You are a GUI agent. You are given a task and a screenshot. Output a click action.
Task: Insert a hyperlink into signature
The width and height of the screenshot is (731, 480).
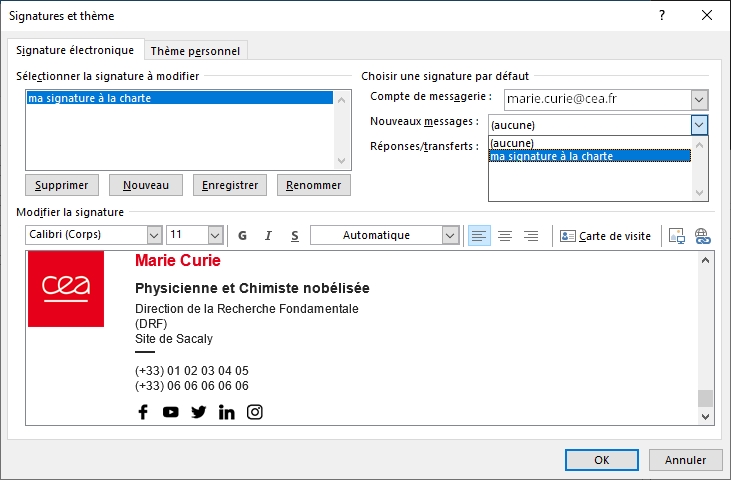[x=703, y=236]
